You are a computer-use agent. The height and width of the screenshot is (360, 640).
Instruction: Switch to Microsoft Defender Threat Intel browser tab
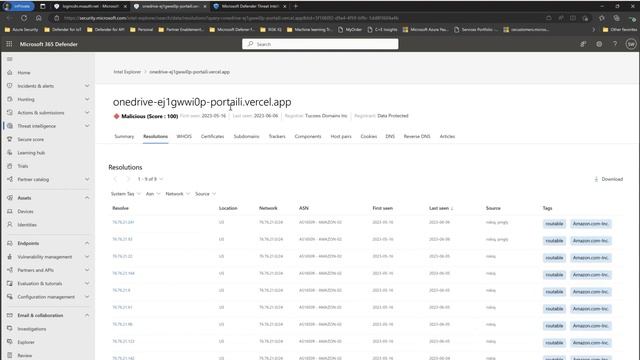click(x=249, y=6)
